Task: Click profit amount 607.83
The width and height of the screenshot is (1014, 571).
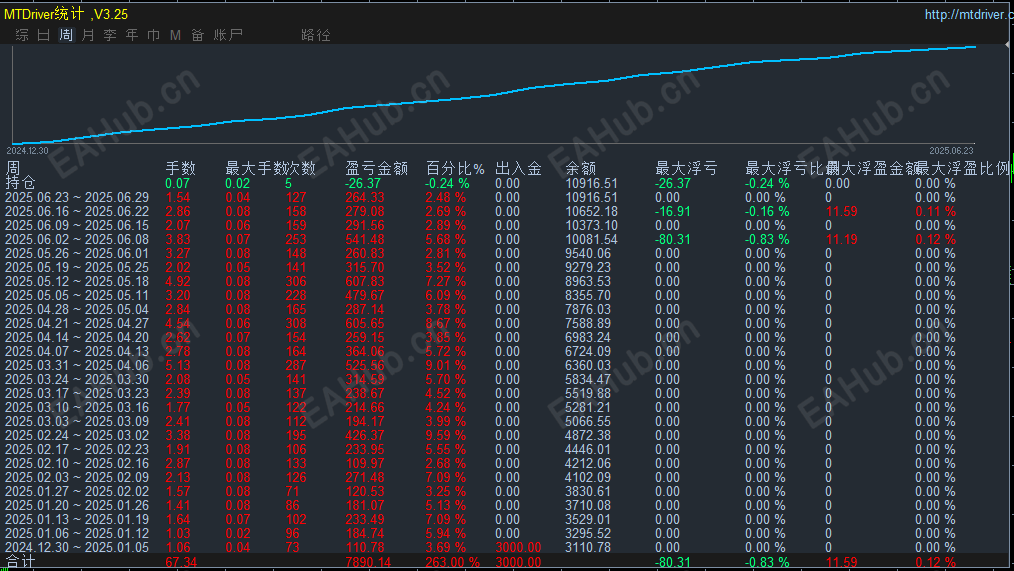Action: pos(365,281)
